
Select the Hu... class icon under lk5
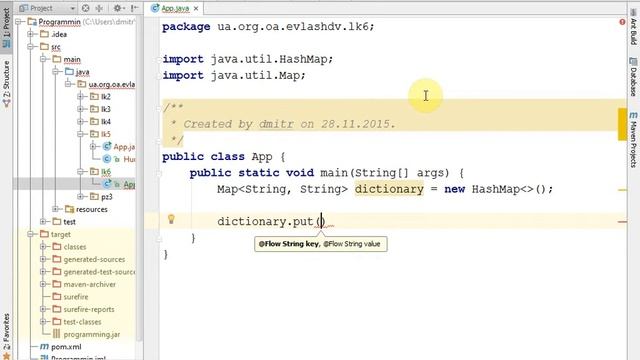click(x=107, y=159)
